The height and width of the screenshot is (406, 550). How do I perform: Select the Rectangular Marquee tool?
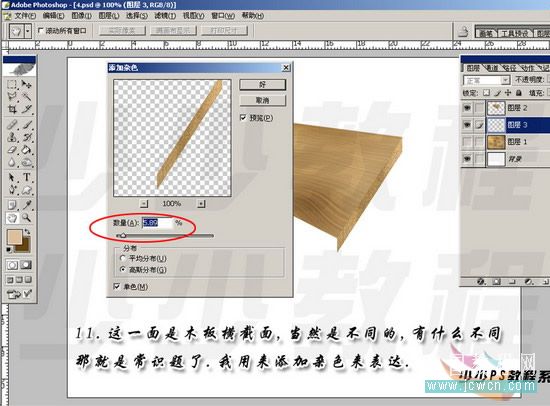[12, 85]
